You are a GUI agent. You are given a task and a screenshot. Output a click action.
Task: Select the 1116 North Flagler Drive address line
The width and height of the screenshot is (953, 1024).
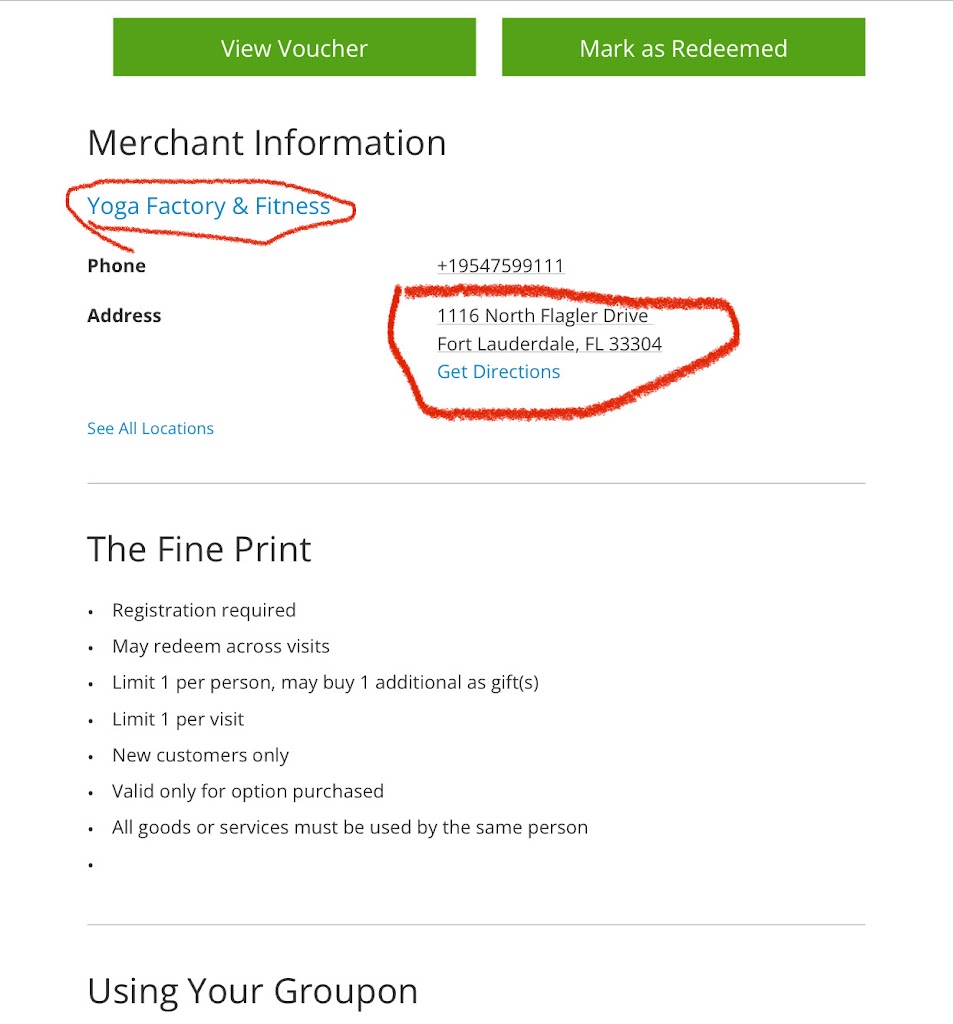(543, 316)
